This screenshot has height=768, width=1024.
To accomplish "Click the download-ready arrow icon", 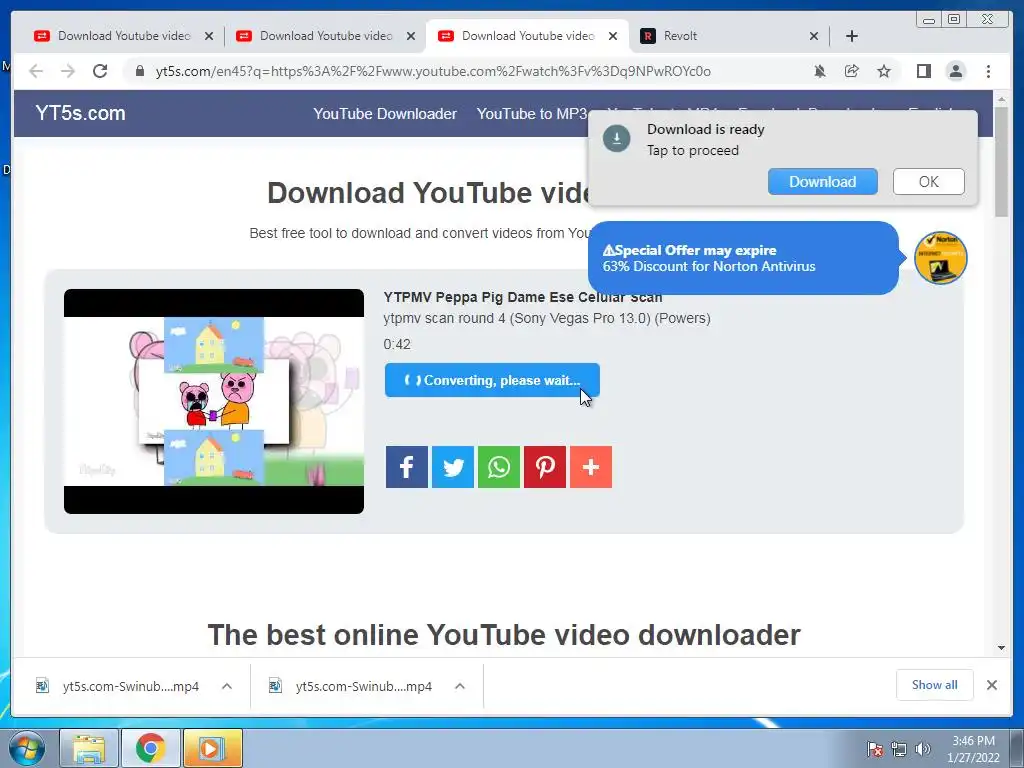I will pyautogui.click(x=616, y=138).
